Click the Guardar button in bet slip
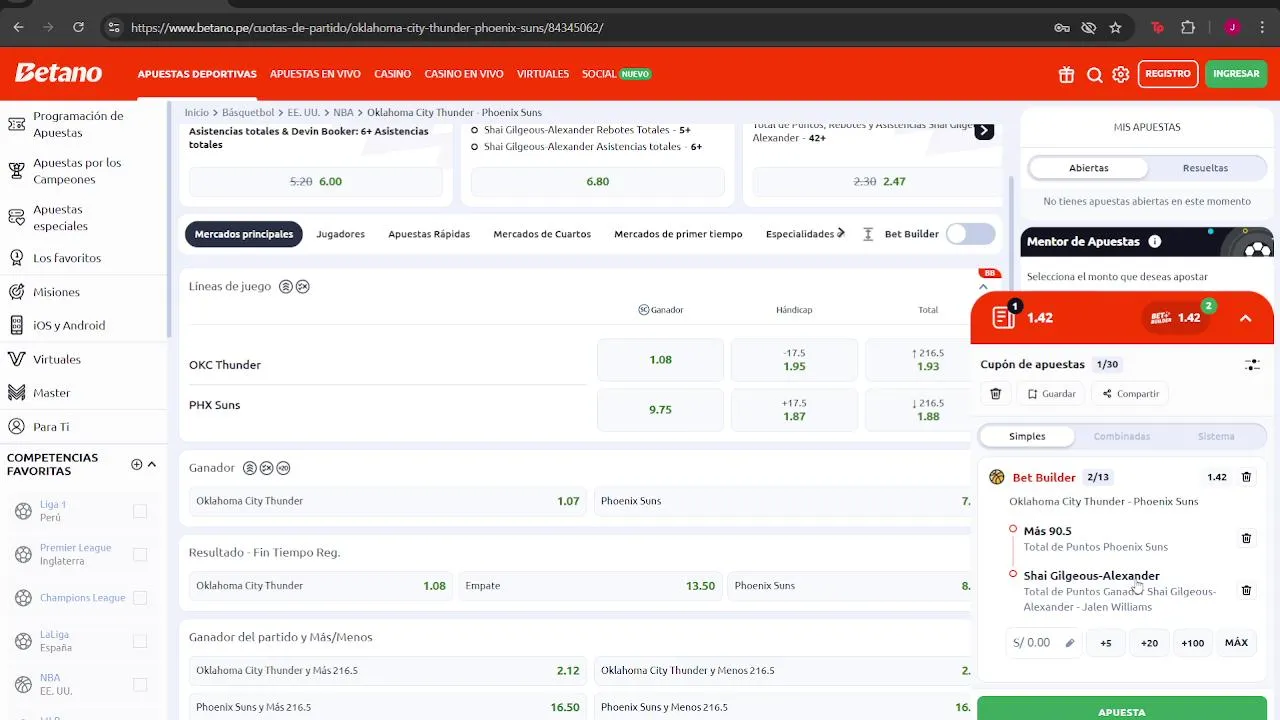Screen dimensions: 1280x720 1051,394
